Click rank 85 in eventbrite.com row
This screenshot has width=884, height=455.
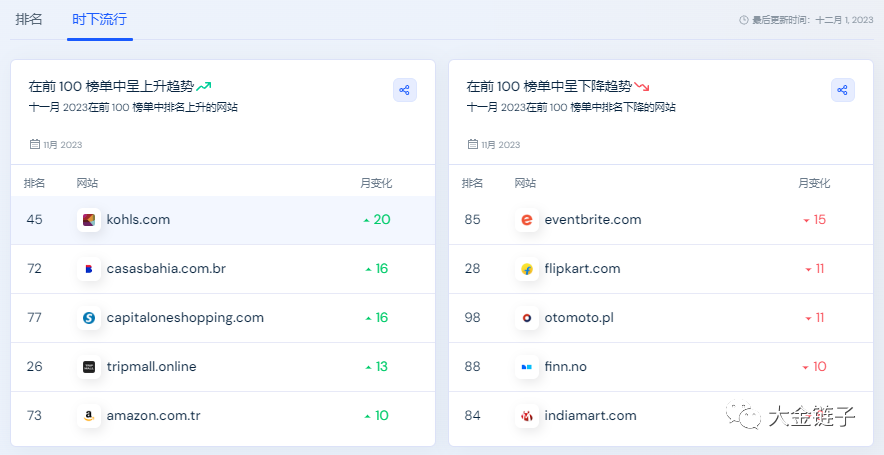(x=472, y=219)
